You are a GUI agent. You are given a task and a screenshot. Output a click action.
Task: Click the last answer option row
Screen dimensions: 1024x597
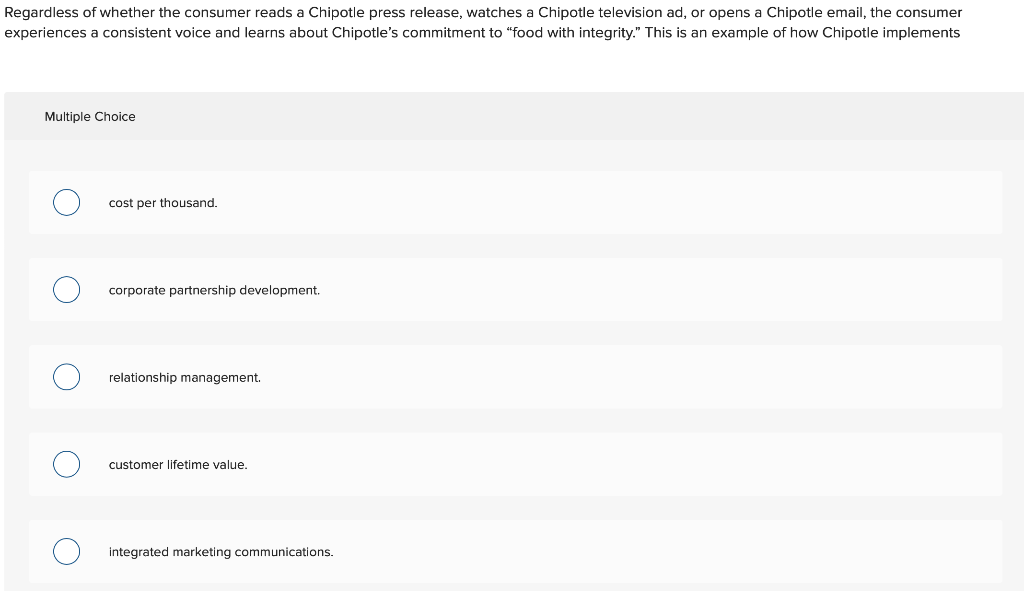coord(516,551)
